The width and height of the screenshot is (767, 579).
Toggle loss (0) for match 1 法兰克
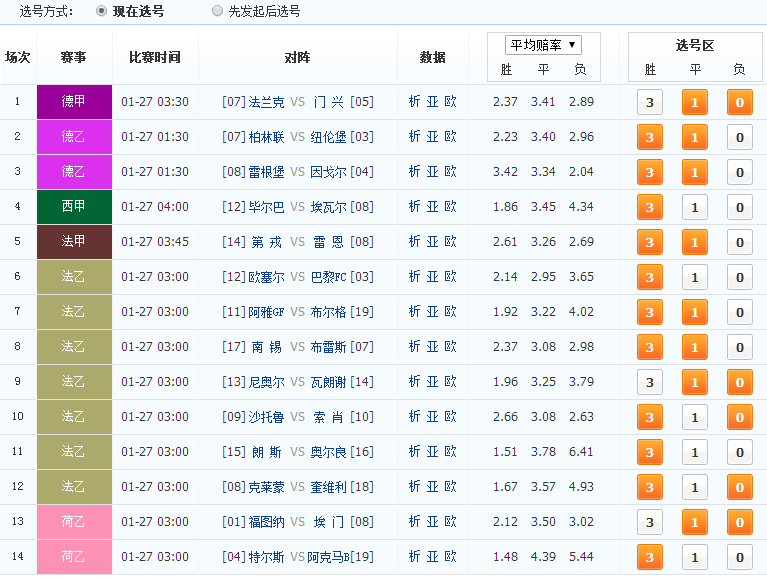[740, 102]
